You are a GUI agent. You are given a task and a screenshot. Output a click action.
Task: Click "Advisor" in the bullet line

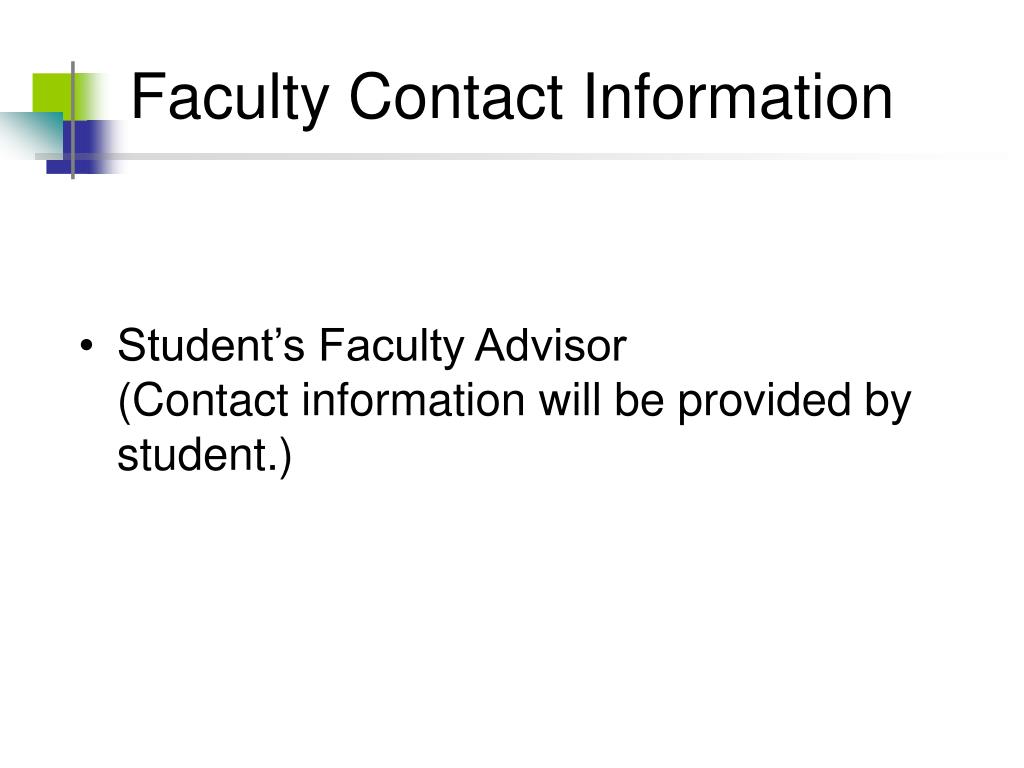(x=551, y=345)
